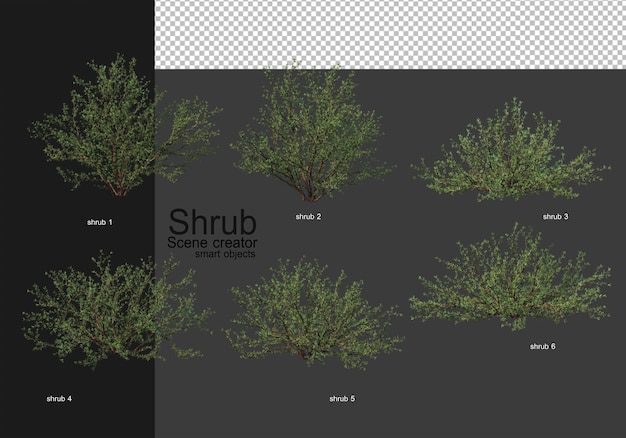Click the 'shrub 1' label
This screenshot has height=438, width=626.
pyautogui.click(x=100, y=222)
